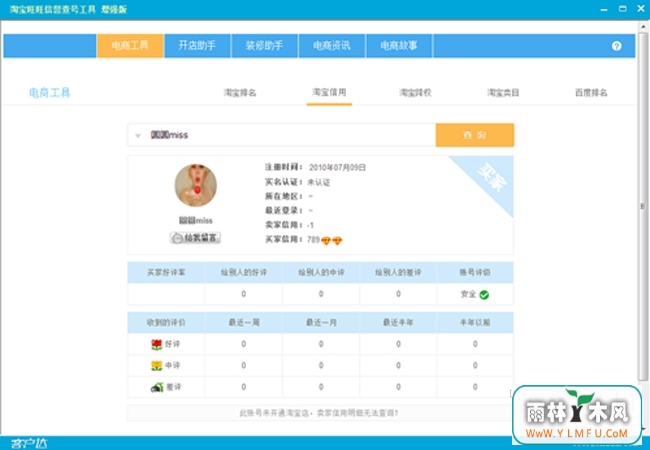Click the 最近半年 column header
This screenshot has width=650, height=450.
398,322
